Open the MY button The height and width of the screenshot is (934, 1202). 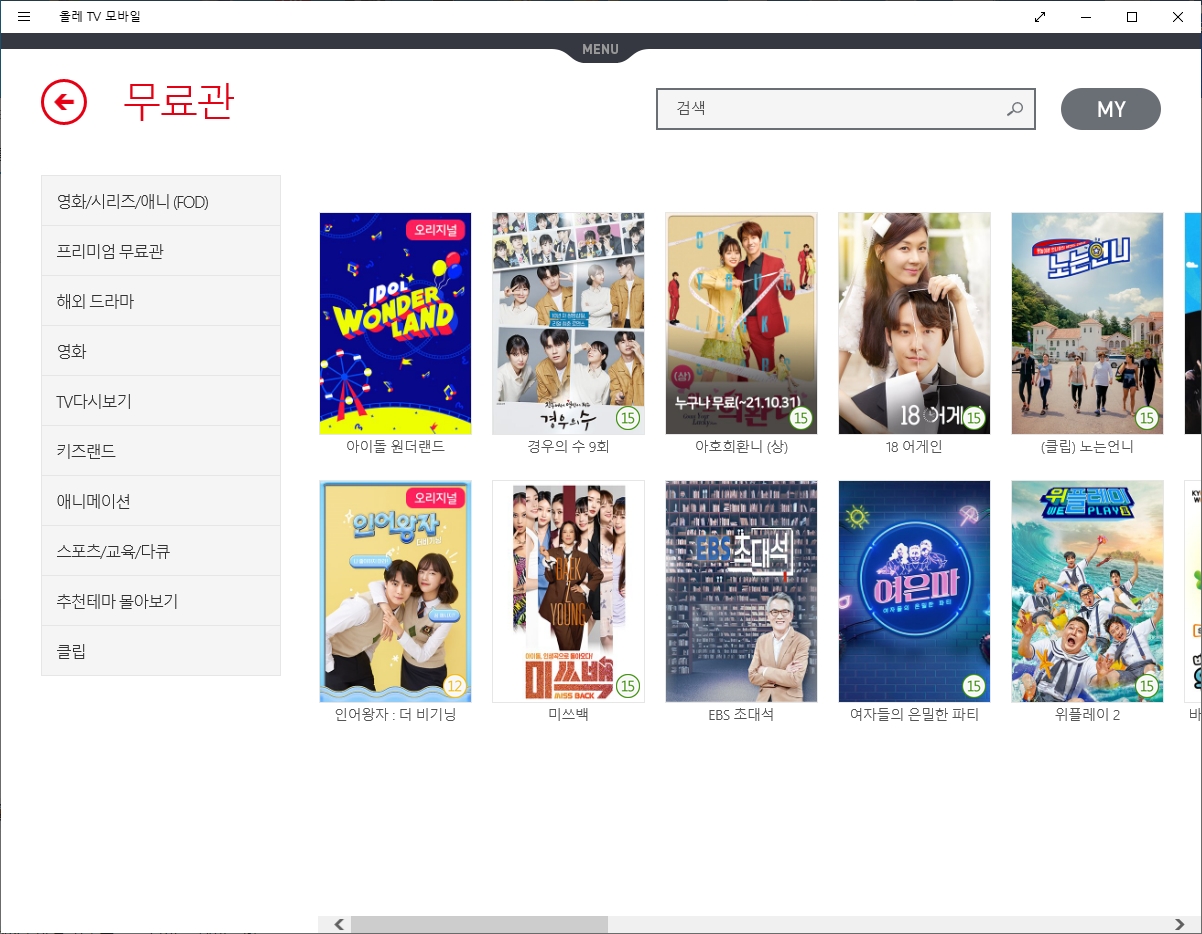[x=1111, y=109]
